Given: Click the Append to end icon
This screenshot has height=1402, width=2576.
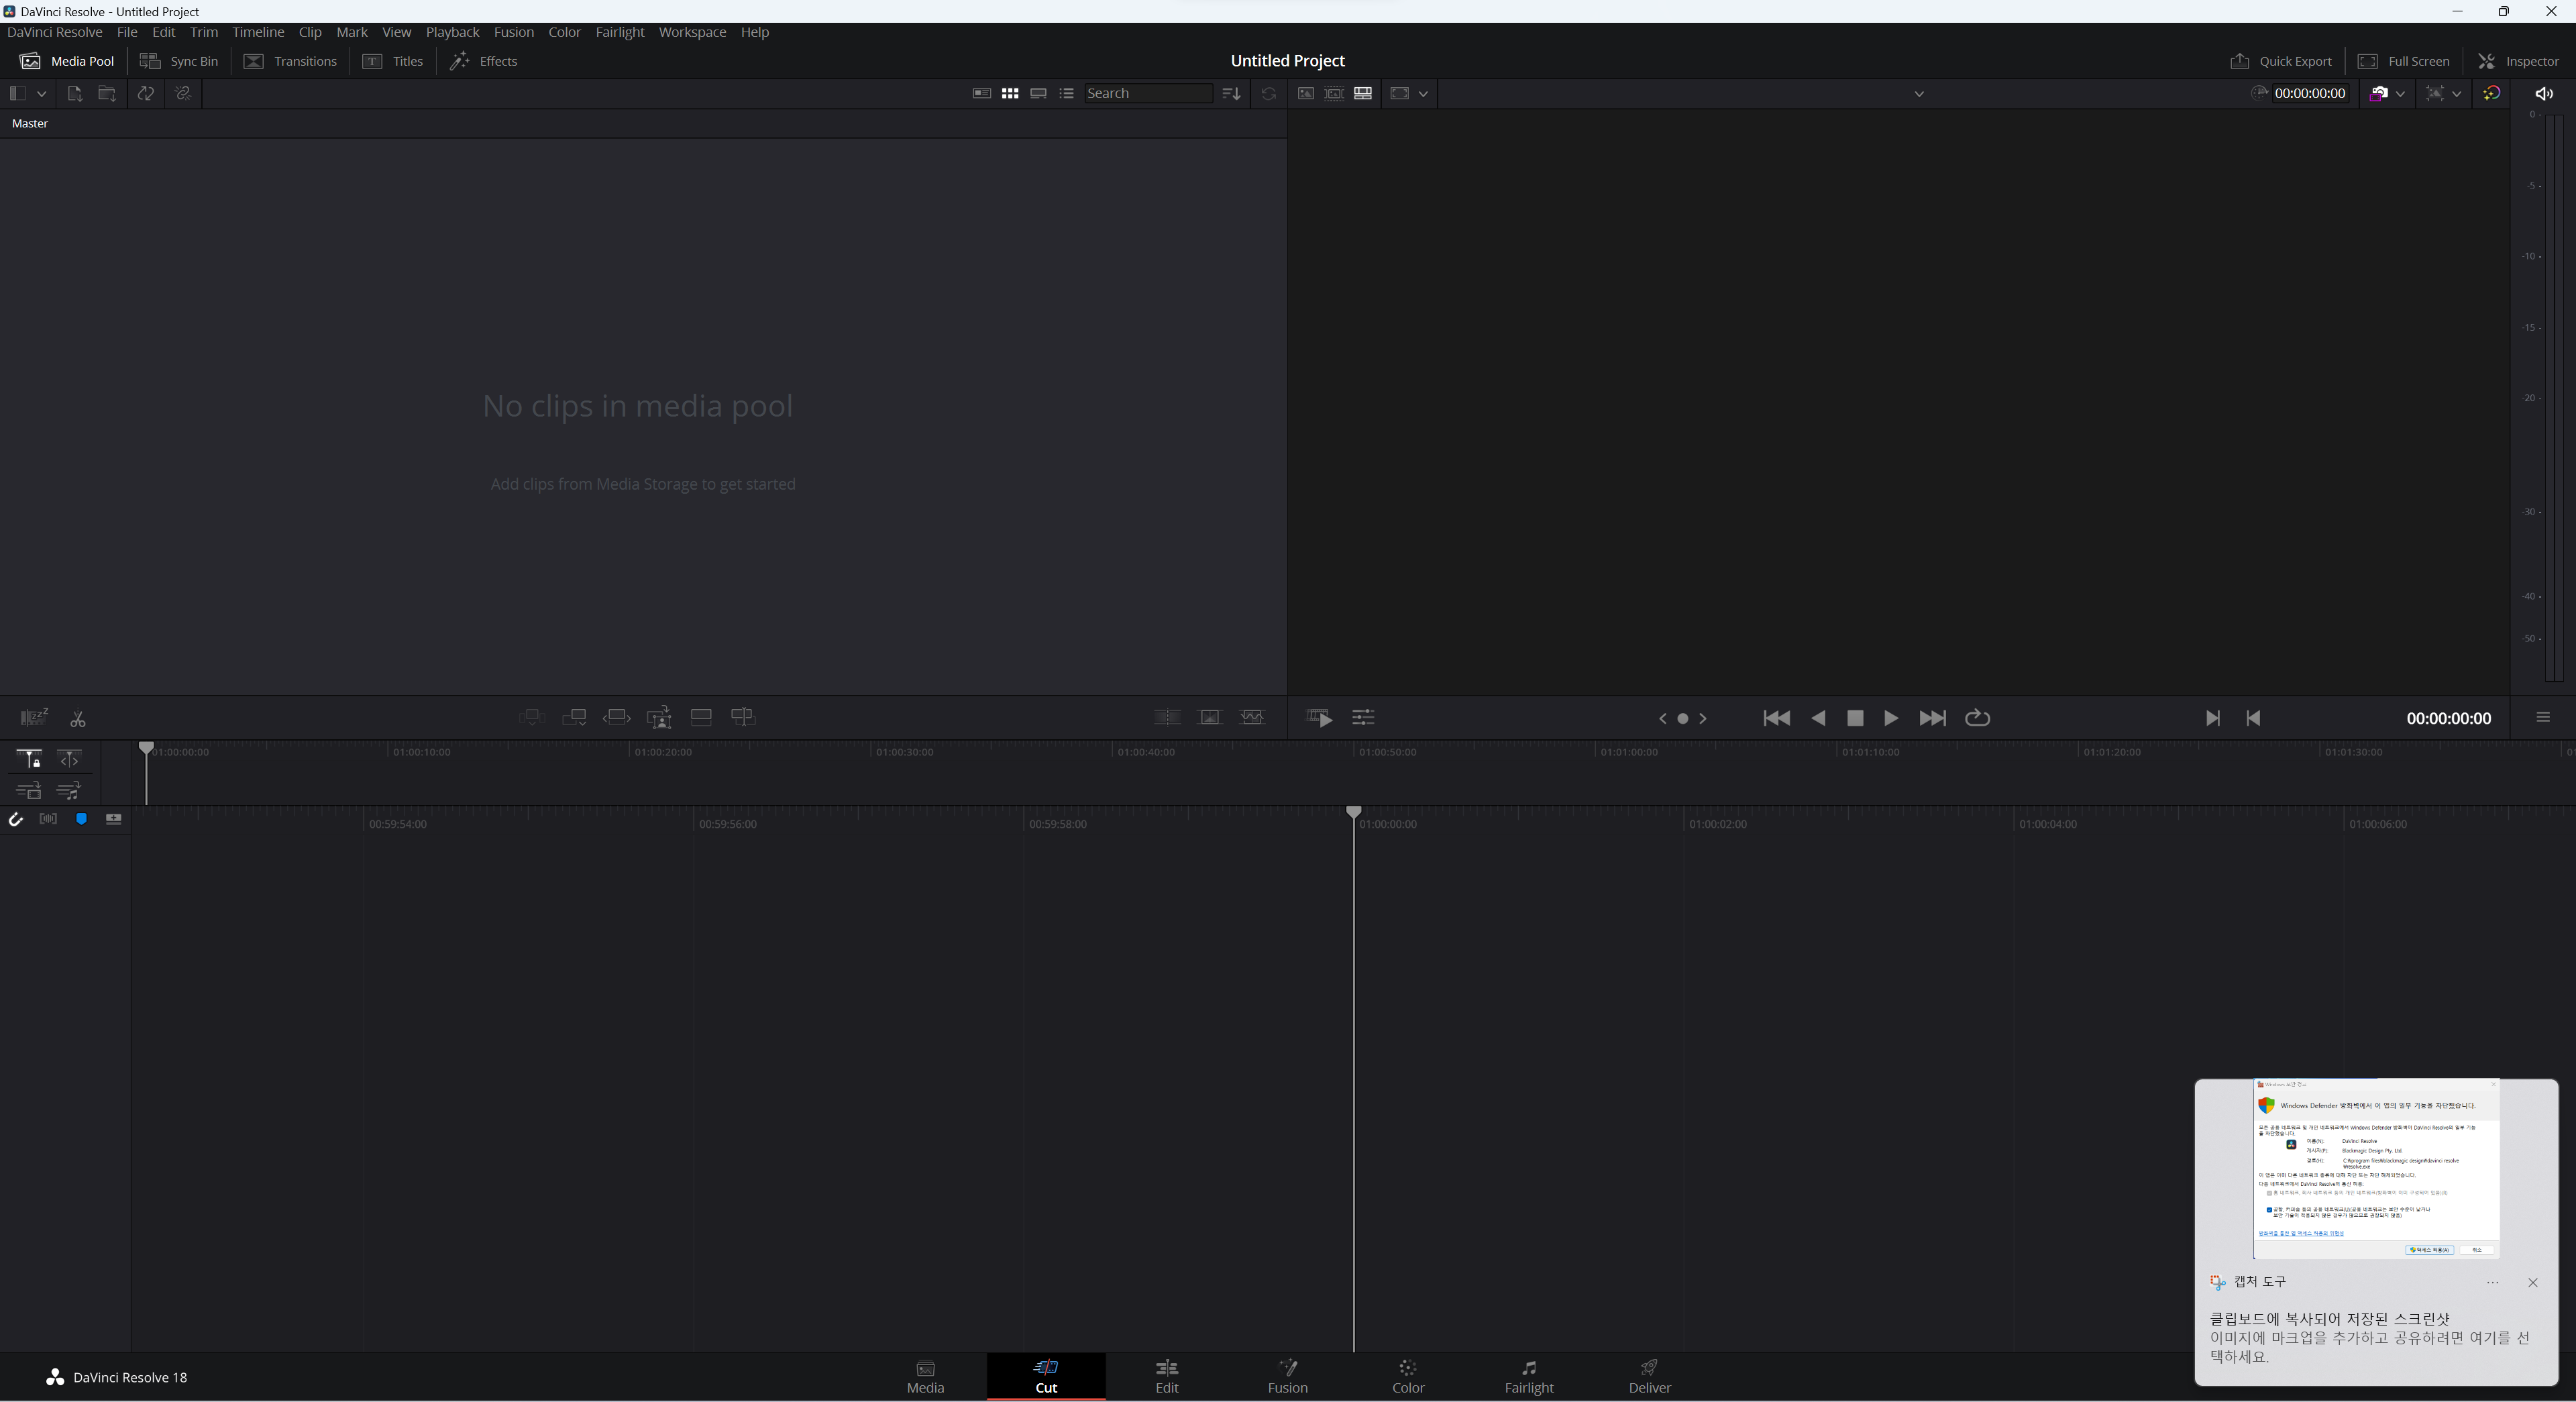Looking at the screenshot, I should 574,717.
